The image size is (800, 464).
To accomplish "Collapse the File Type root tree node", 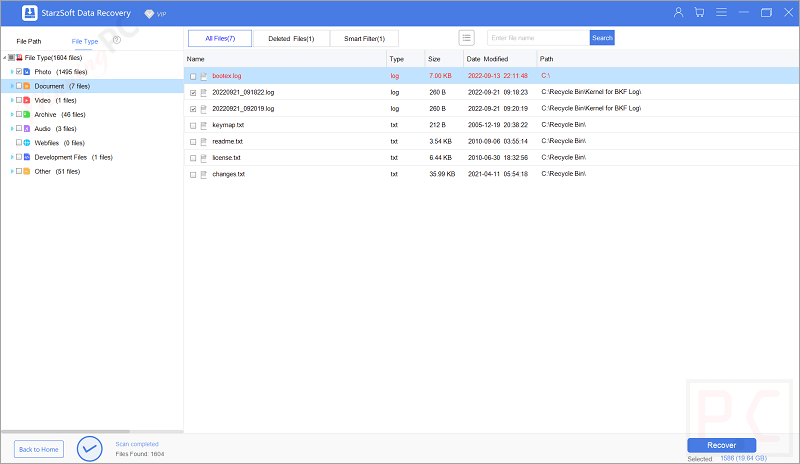I will pyautogui.click(x=5, y=58).
